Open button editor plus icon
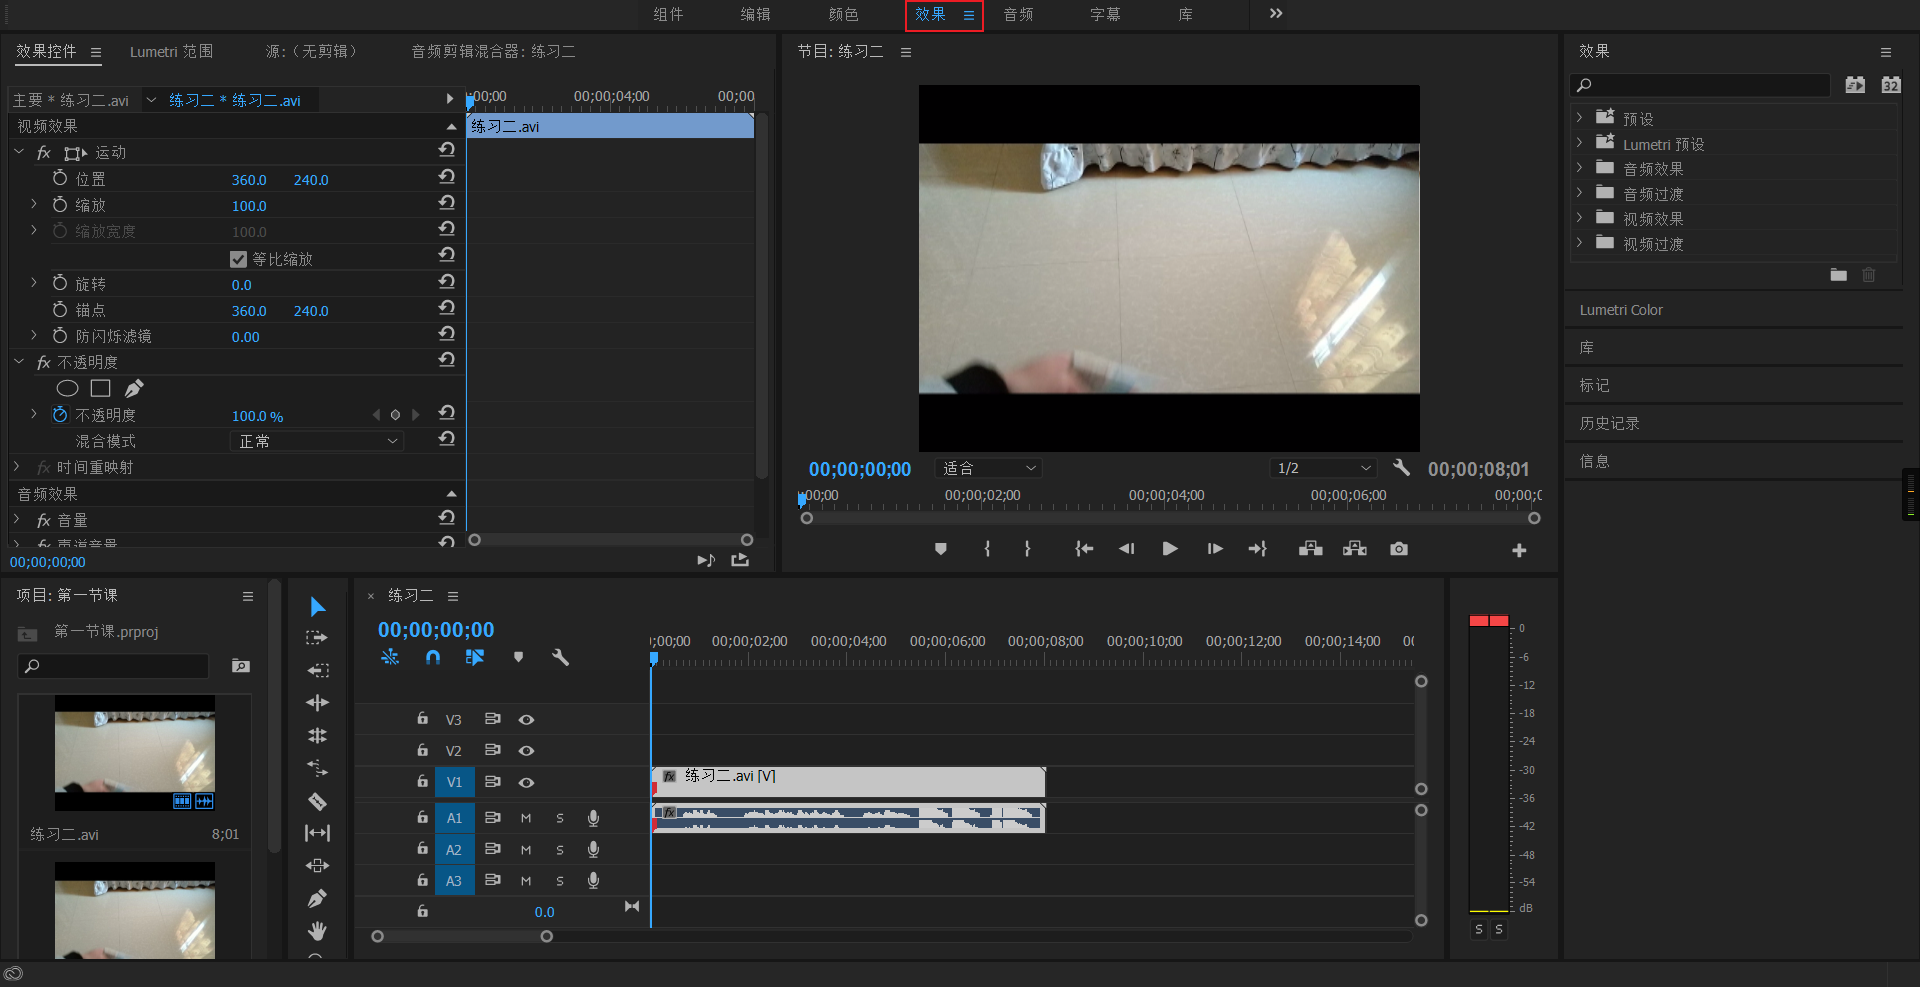 (1519, 550)
